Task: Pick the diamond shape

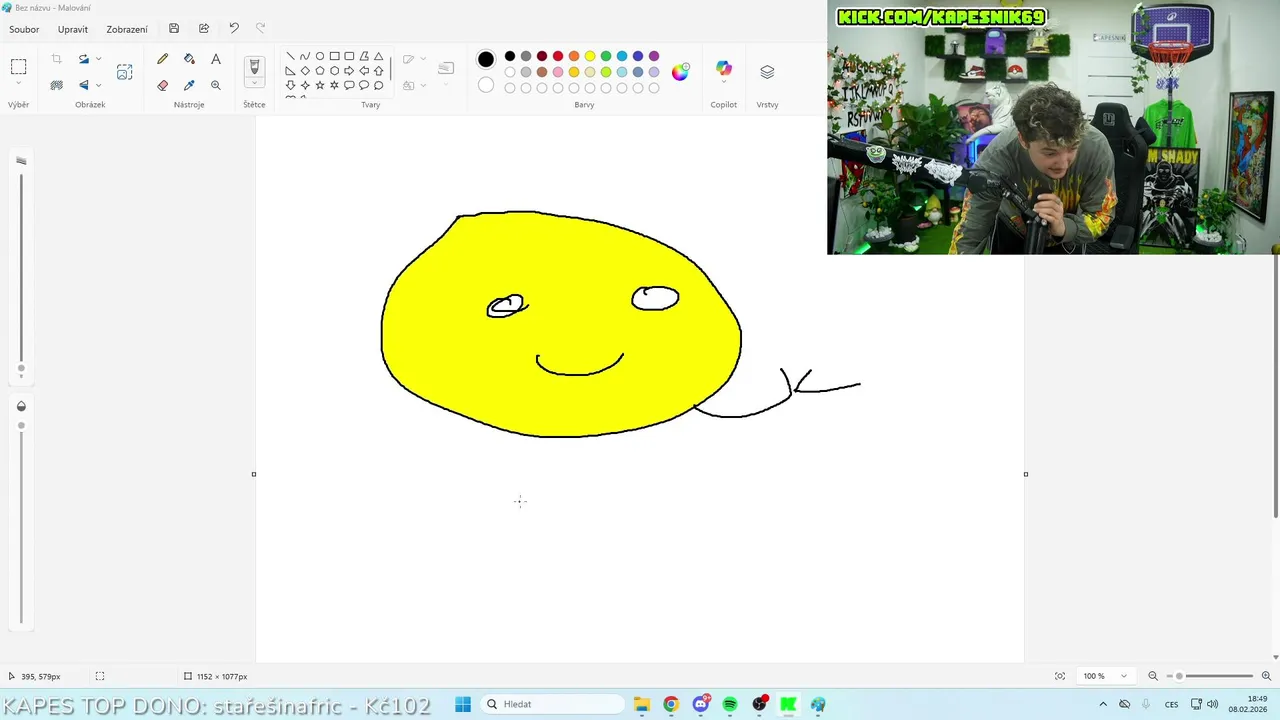Action: [x=305, y=71]
